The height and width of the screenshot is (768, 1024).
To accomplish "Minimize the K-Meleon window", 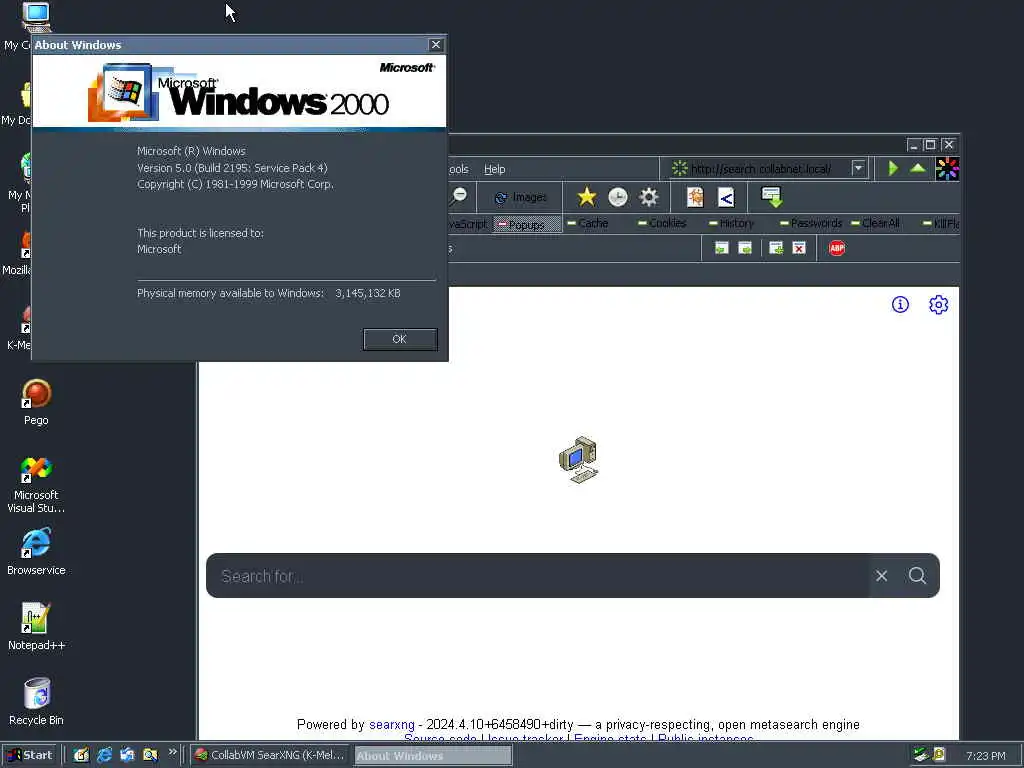I will click(914, 144).
